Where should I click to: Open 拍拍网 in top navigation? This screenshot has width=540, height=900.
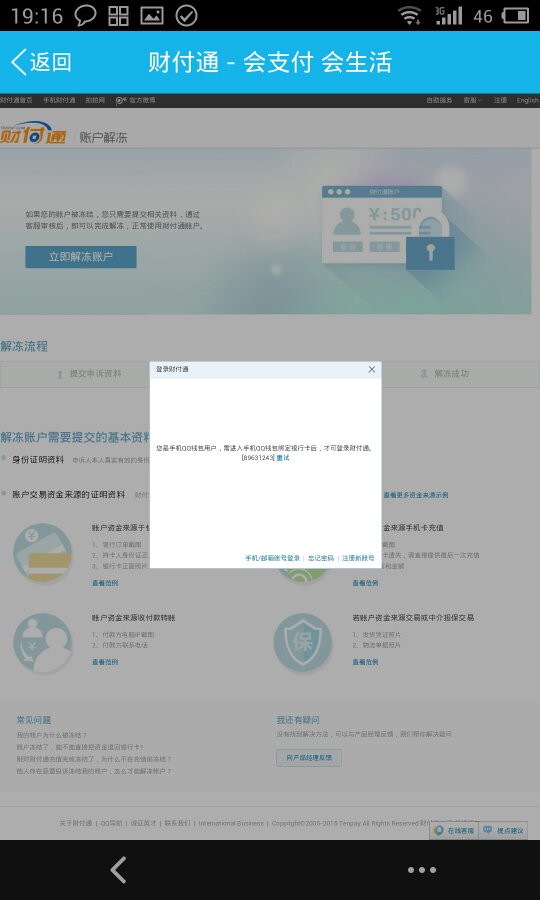click(95, 100)
